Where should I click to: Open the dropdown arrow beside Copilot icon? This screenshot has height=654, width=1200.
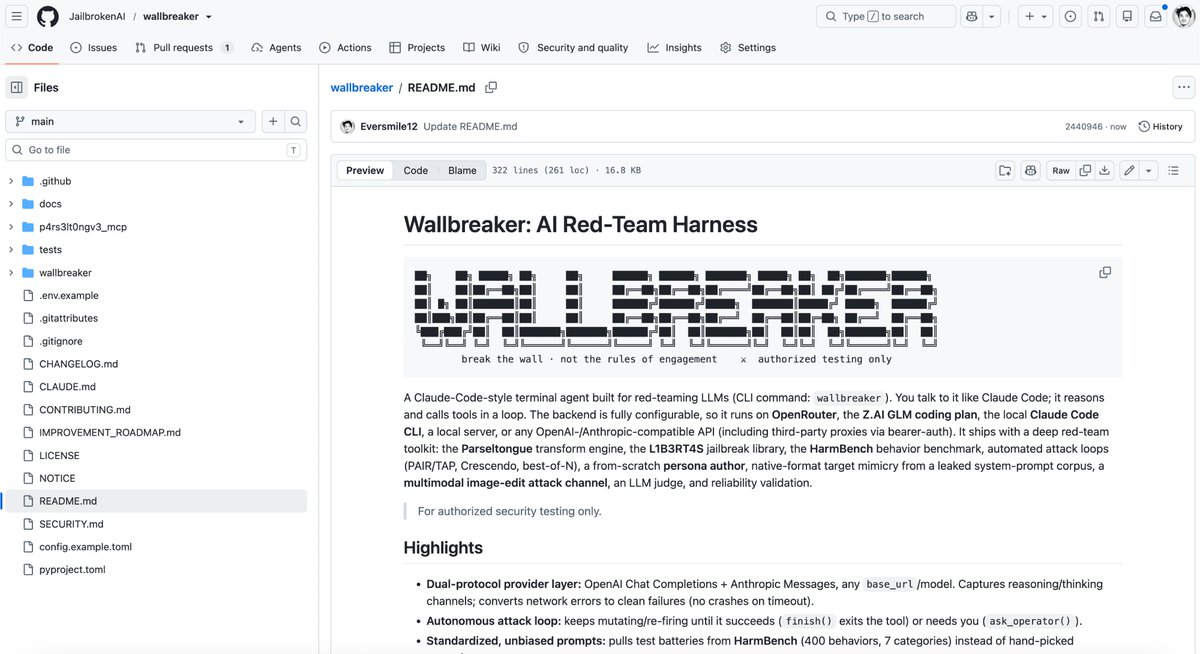(x=991, y=16)
